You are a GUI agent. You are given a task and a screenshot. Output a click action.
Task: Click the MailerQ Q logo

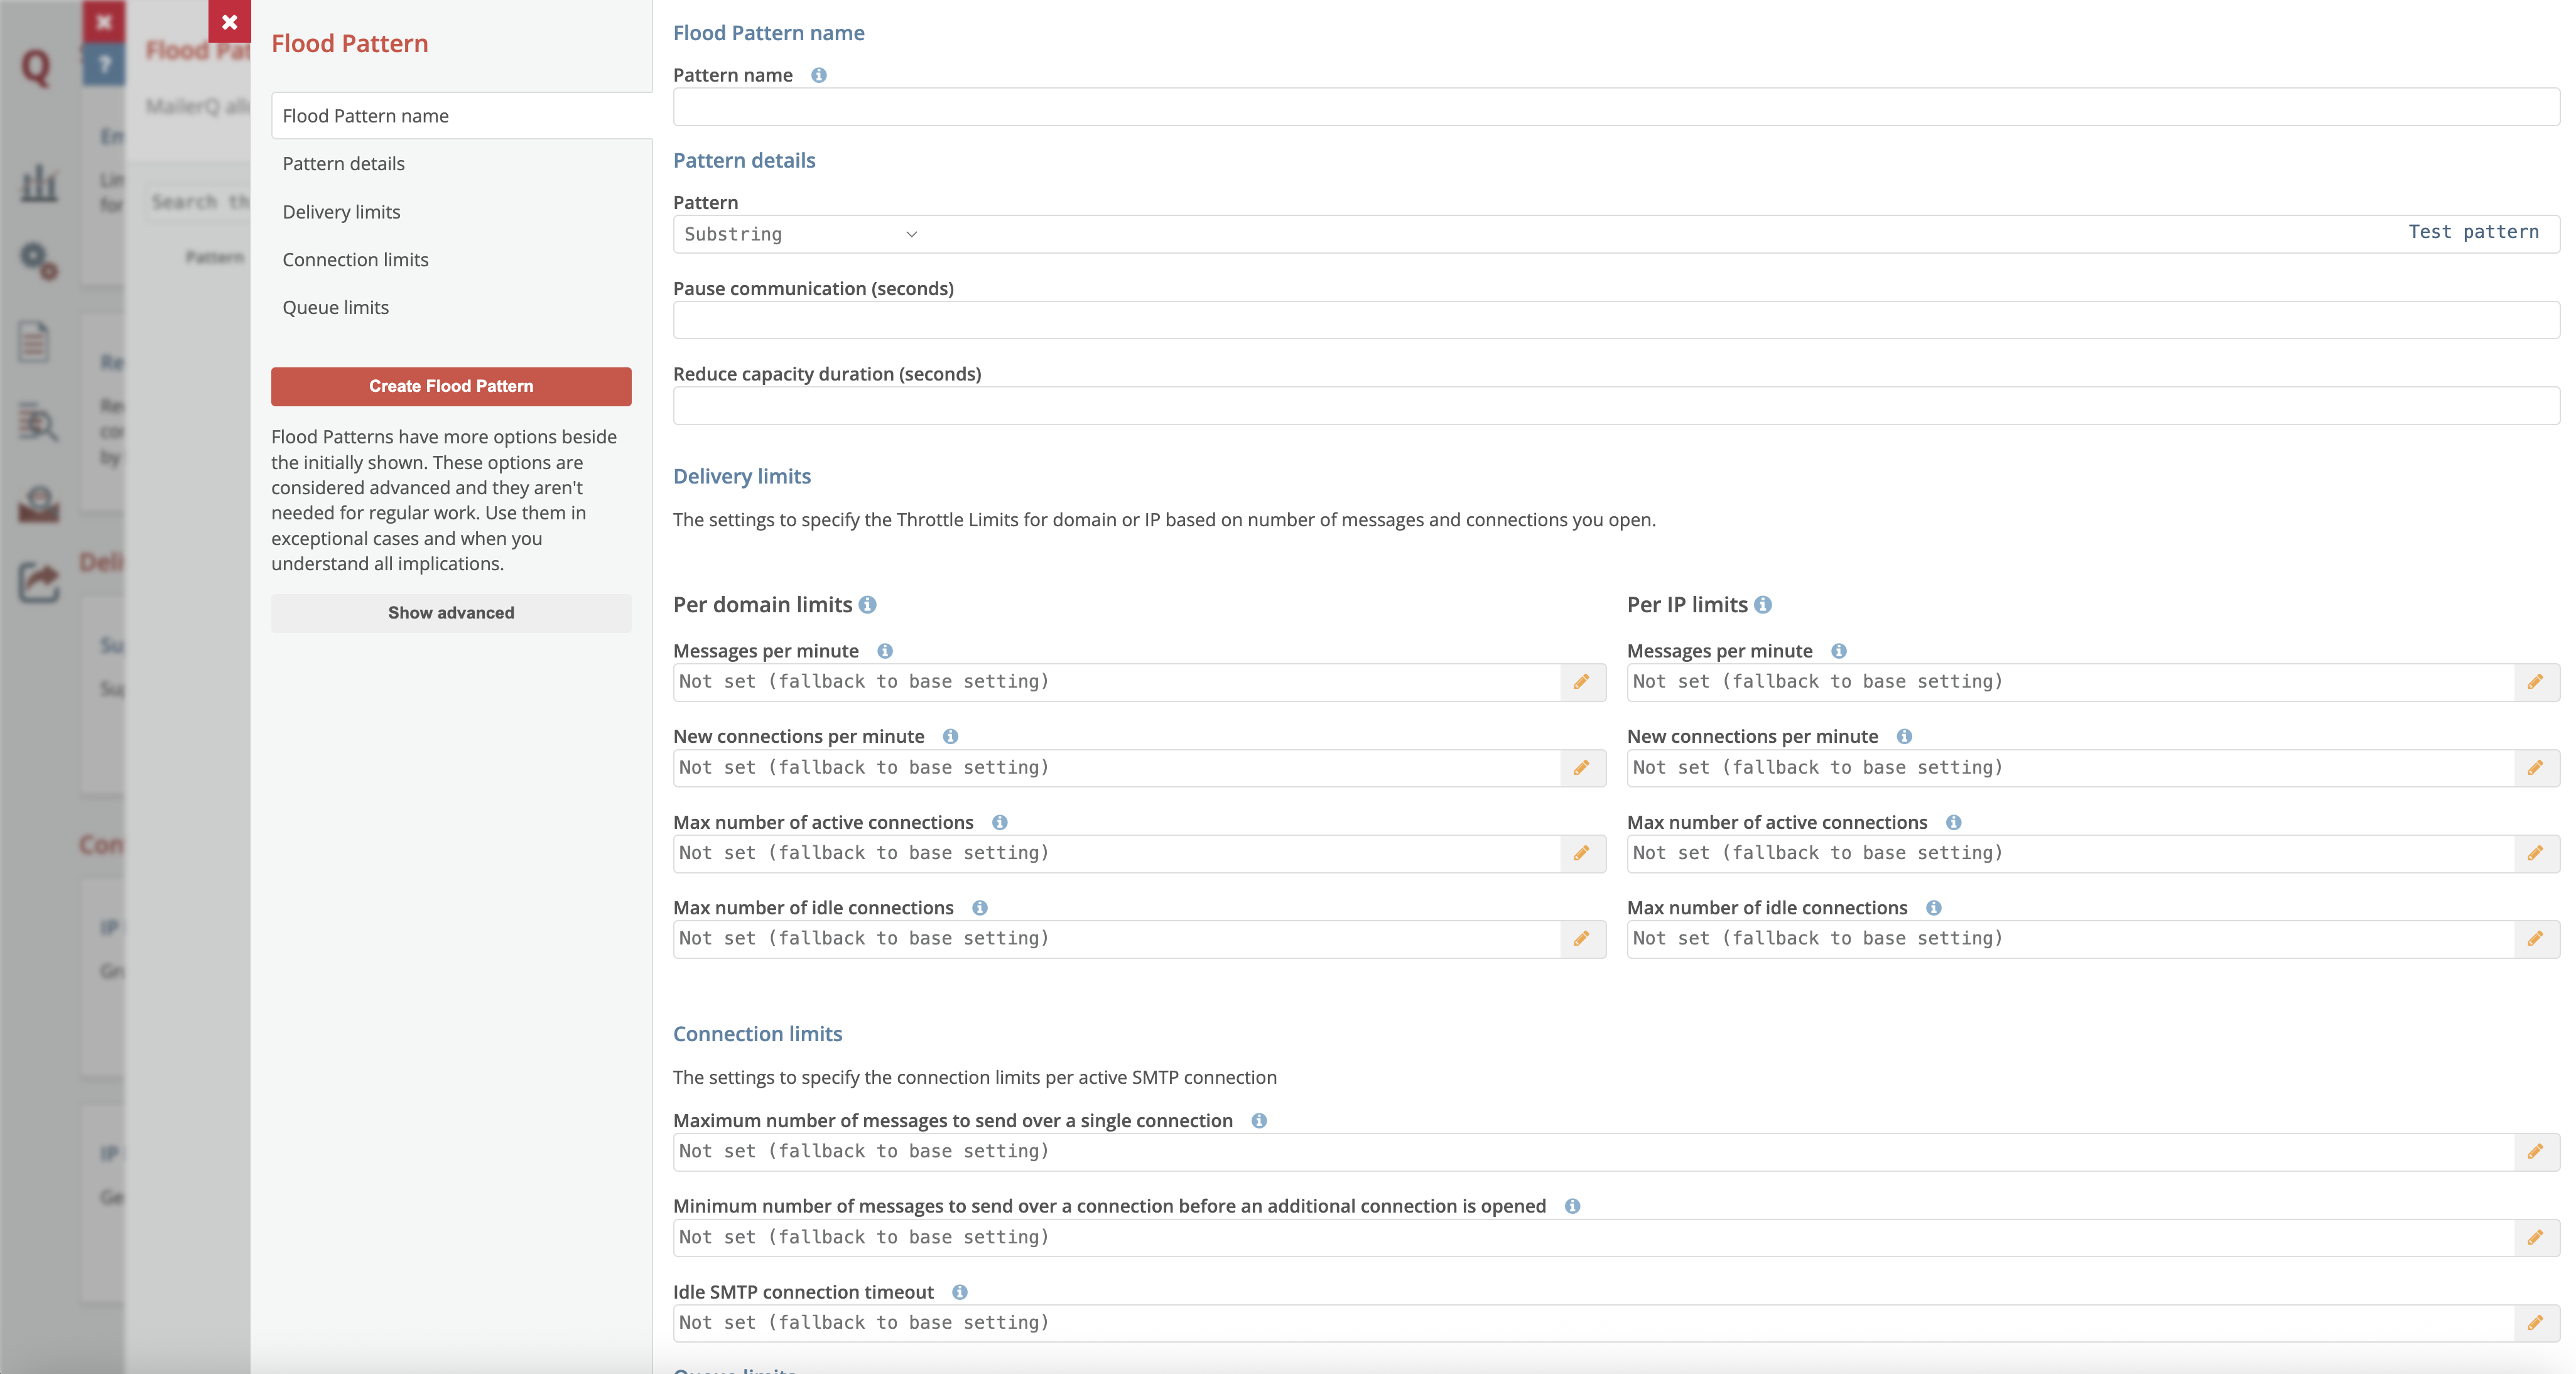tap(36, 68)
